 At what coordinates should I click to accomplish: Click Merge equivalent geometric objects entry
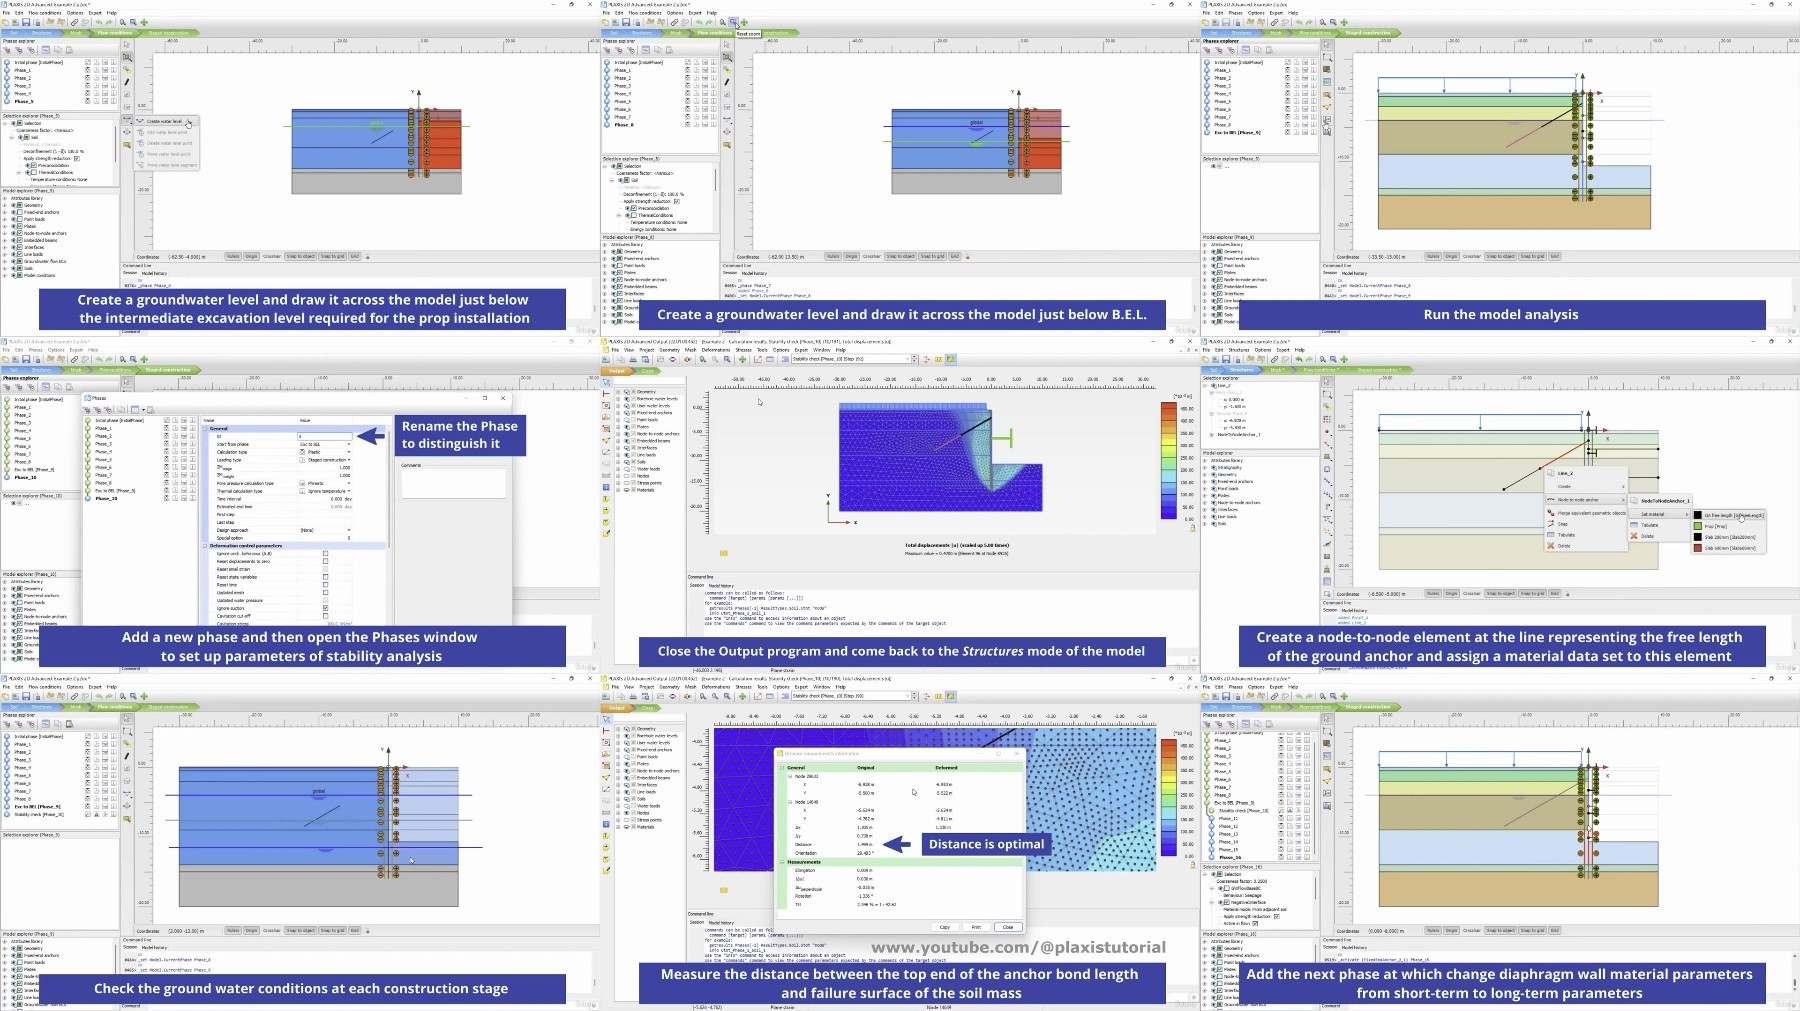pyautogui.click(x=1587, y=513)
